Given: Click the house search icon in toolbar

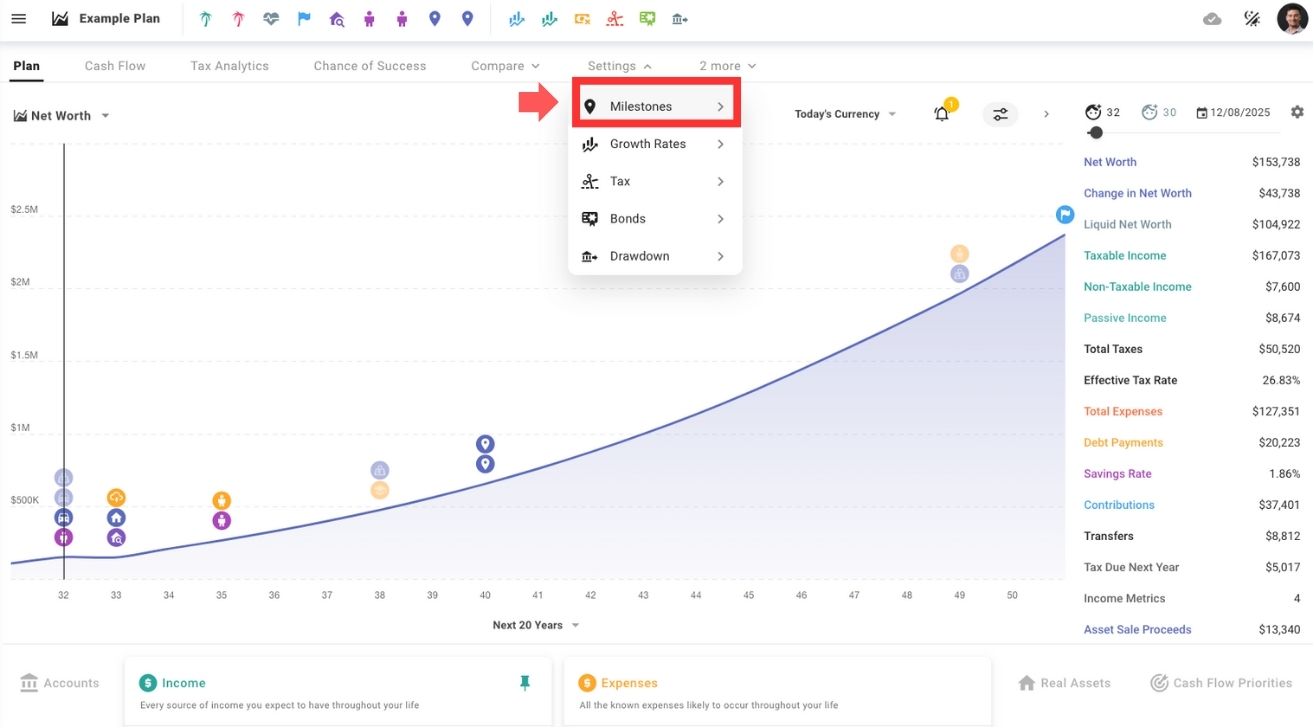Looking at the screenshot, I should 337,19.
